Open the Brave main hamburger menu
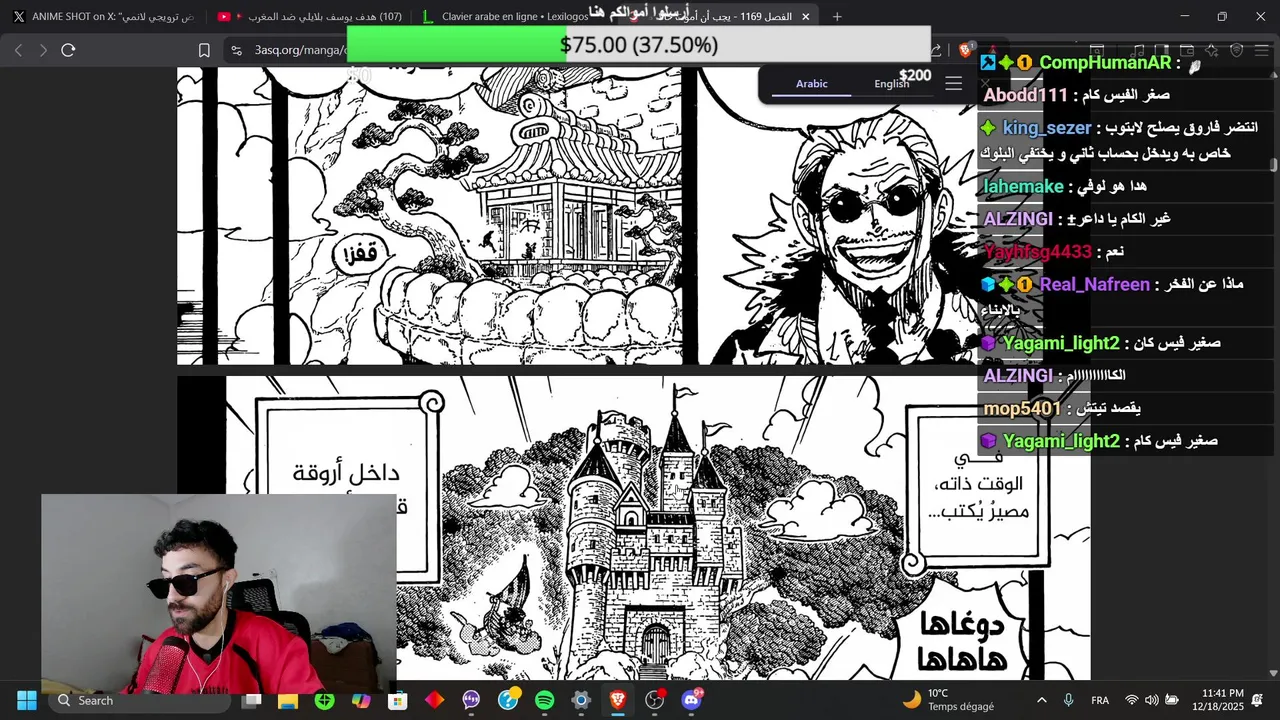 (x=1261, y=50)
